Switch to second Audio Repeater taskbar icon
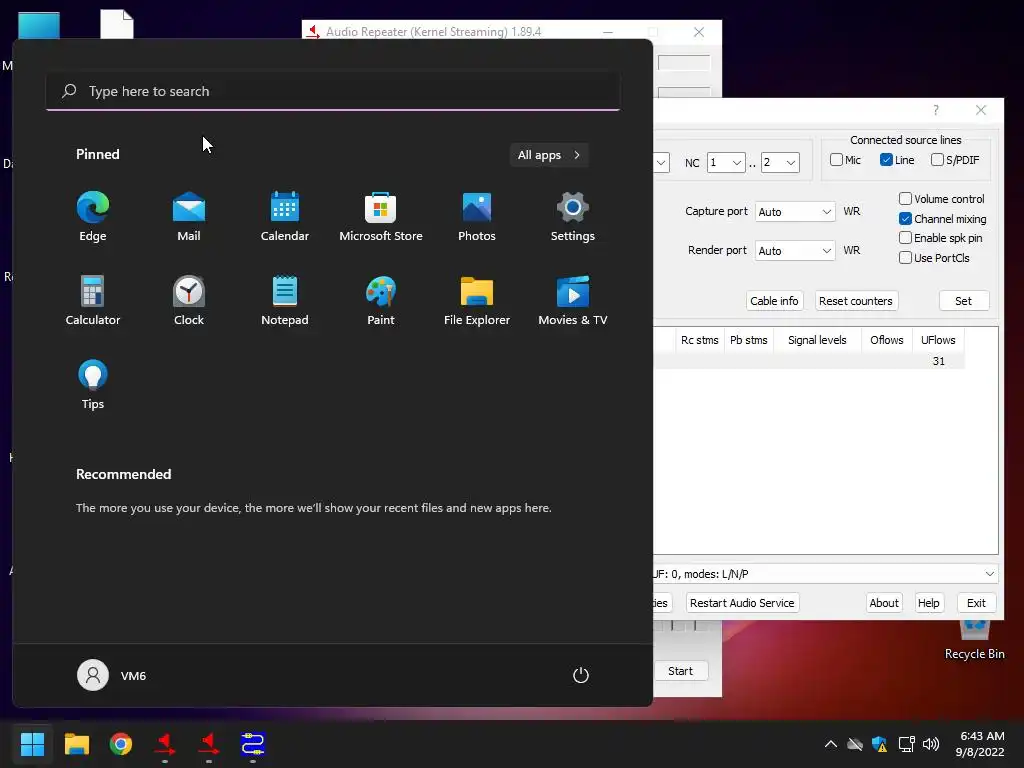This screenshot has width=1024, height=768. click(x=209, y=744)
